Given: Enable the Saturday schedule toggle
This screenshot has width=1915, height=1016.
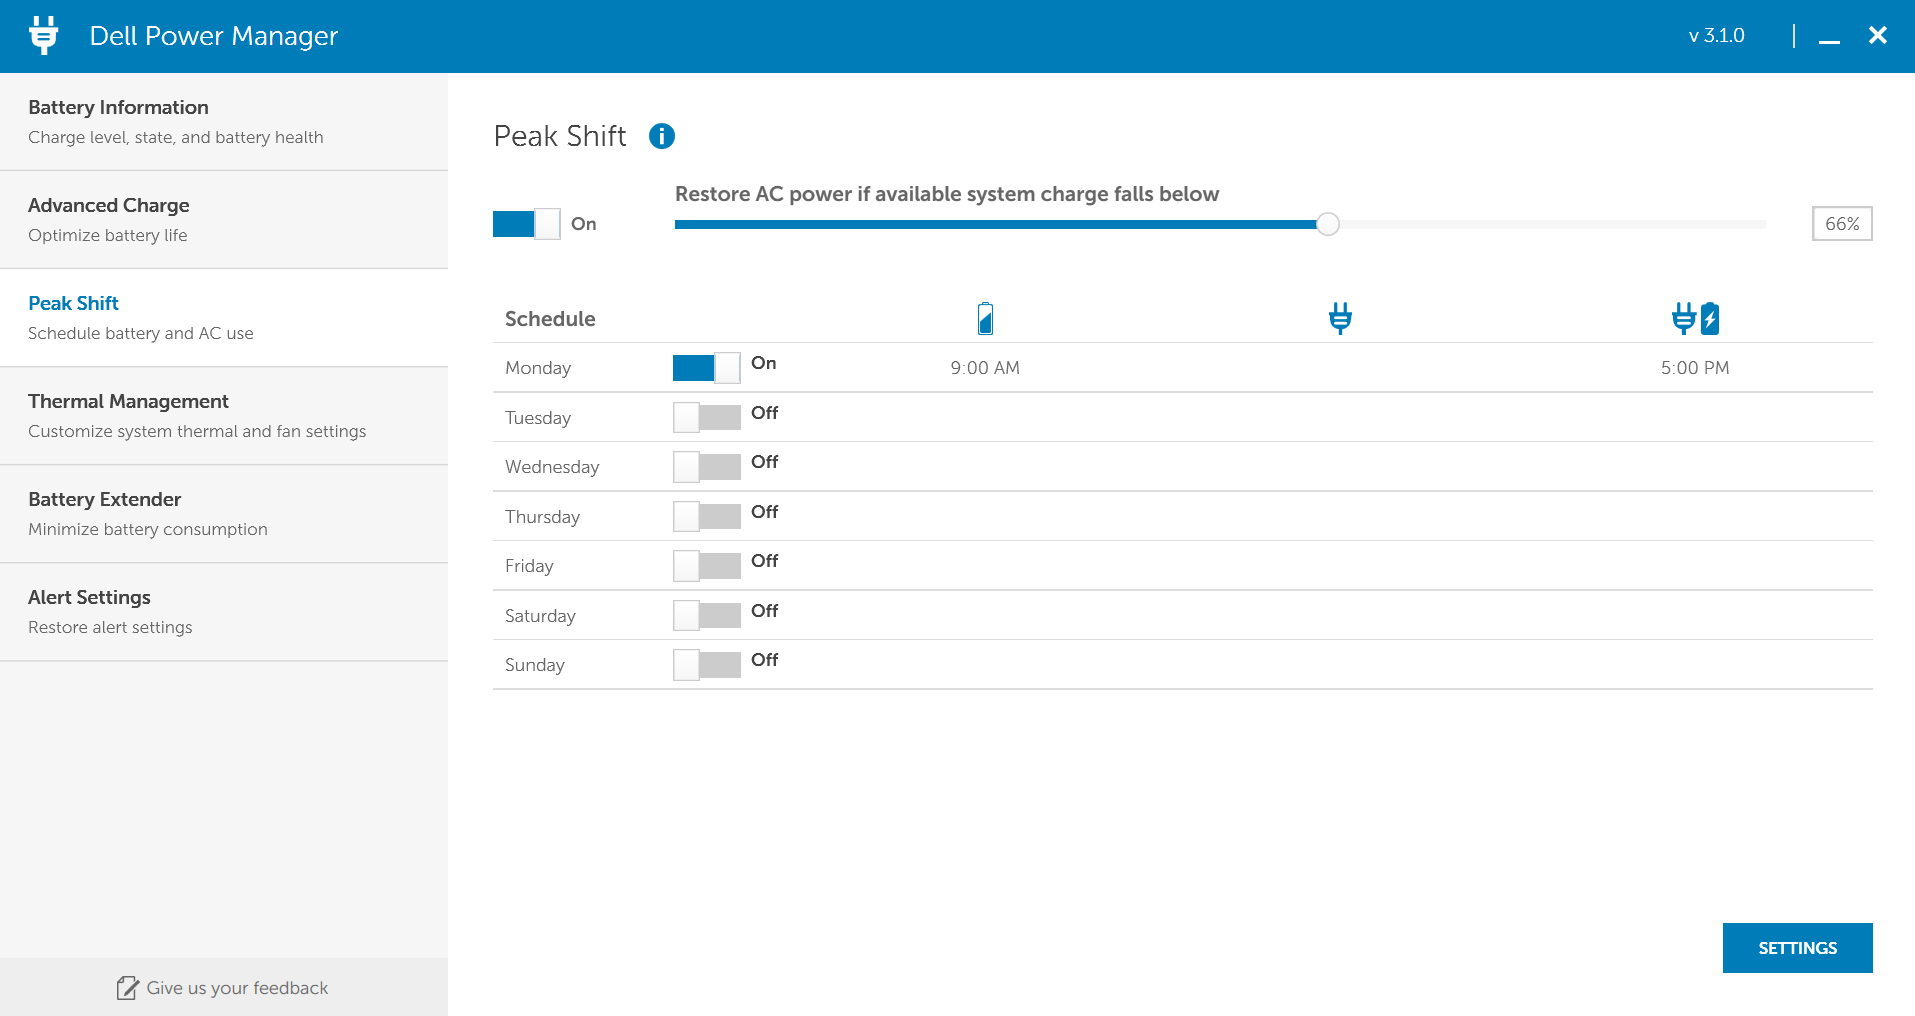Looking at the screenshot, I should [x=706, y=615].
